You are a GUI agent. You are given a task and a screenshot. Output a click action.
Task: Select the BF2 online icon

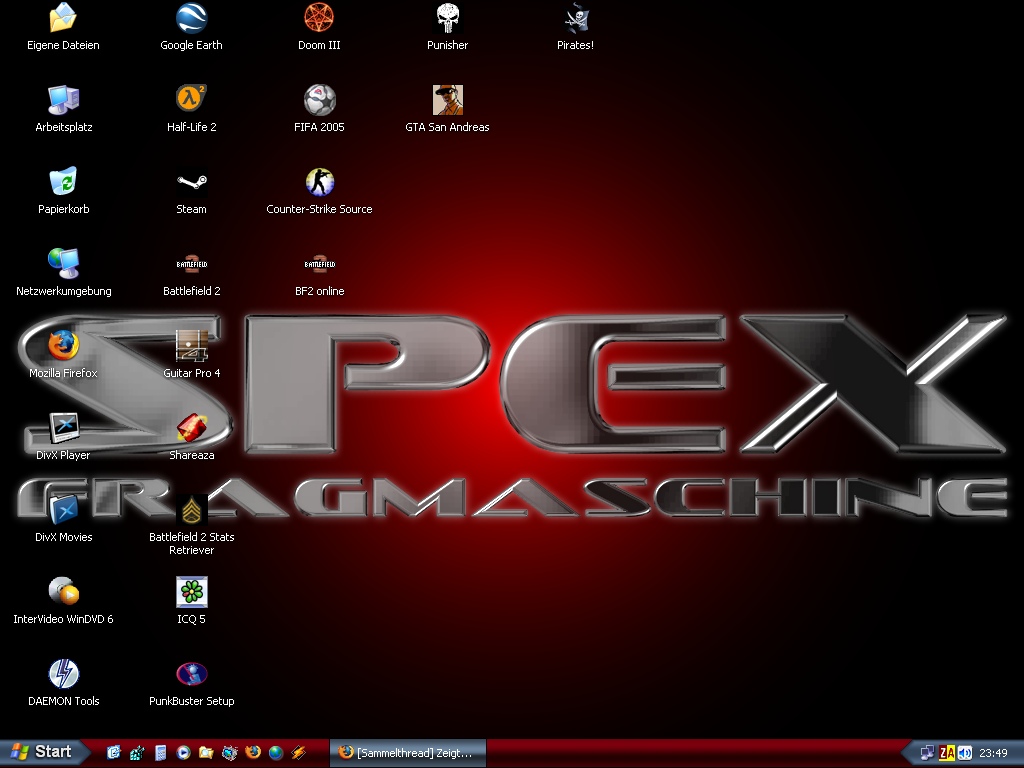click(x=319, y=264)
